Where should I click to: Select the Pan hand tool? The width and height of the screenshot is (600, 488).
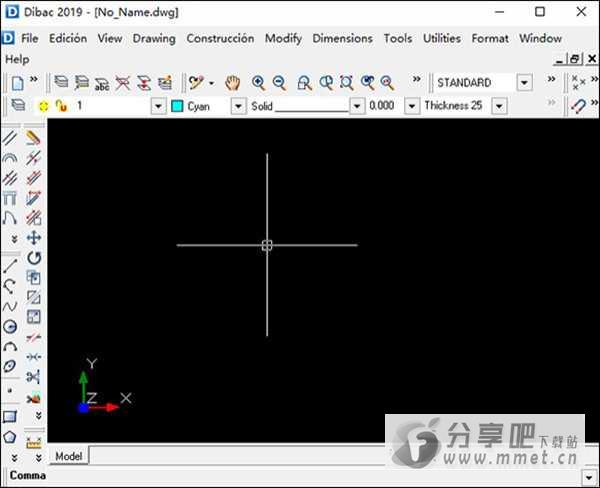tap(233, 83)
